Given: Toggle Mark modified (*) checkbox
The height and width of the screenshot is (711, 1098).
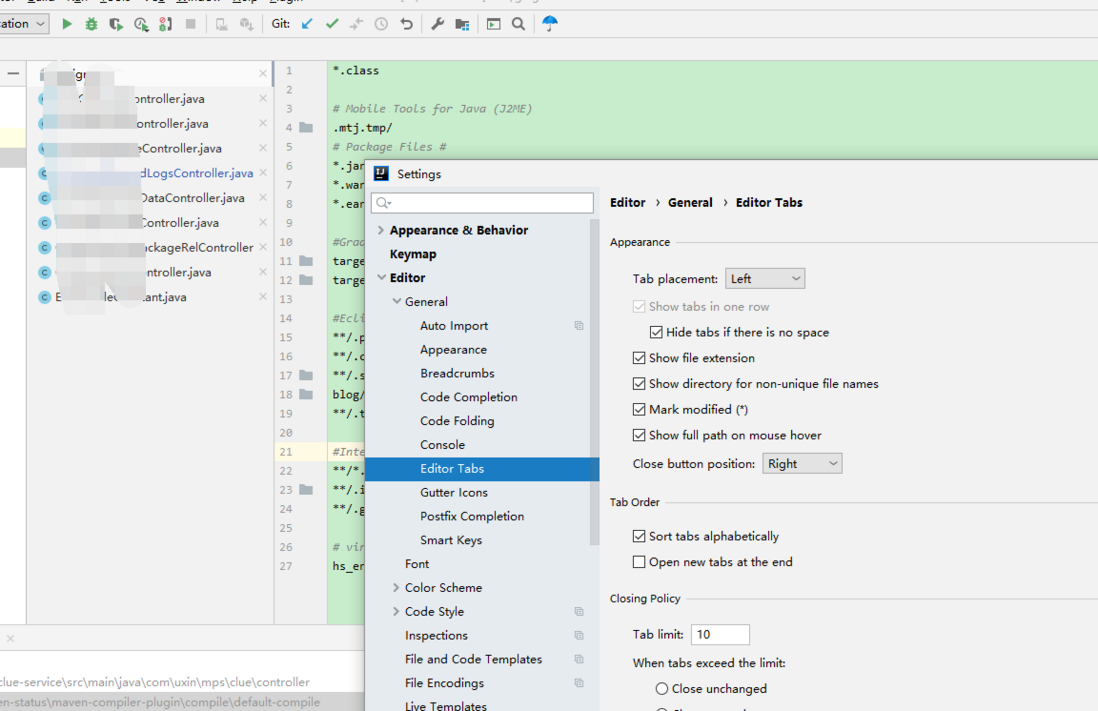Looking at the screenshot, I should pos(639,409).
